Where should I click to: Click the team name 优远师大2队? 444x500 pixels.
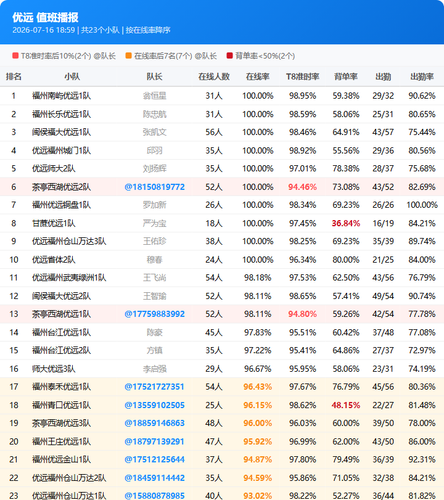[x=54, y=169]
